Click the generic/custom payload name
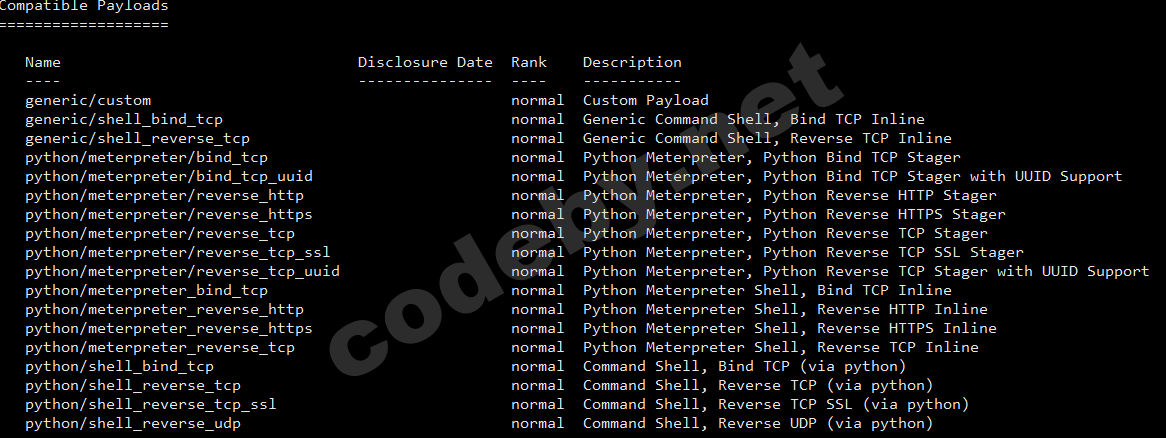1166x438 pixels. click(88, 100)
